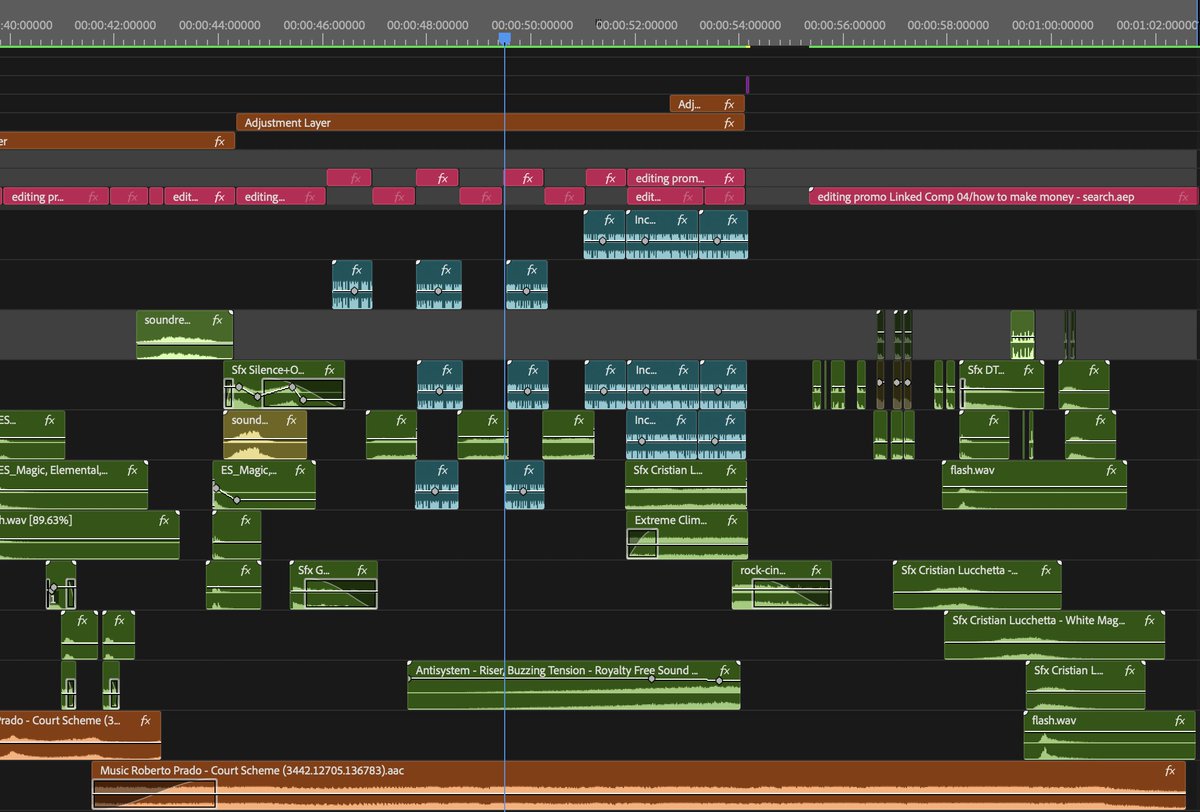
Task: Click fx badge on Extreme Clim... clip
Action: (x=732, y=521)
